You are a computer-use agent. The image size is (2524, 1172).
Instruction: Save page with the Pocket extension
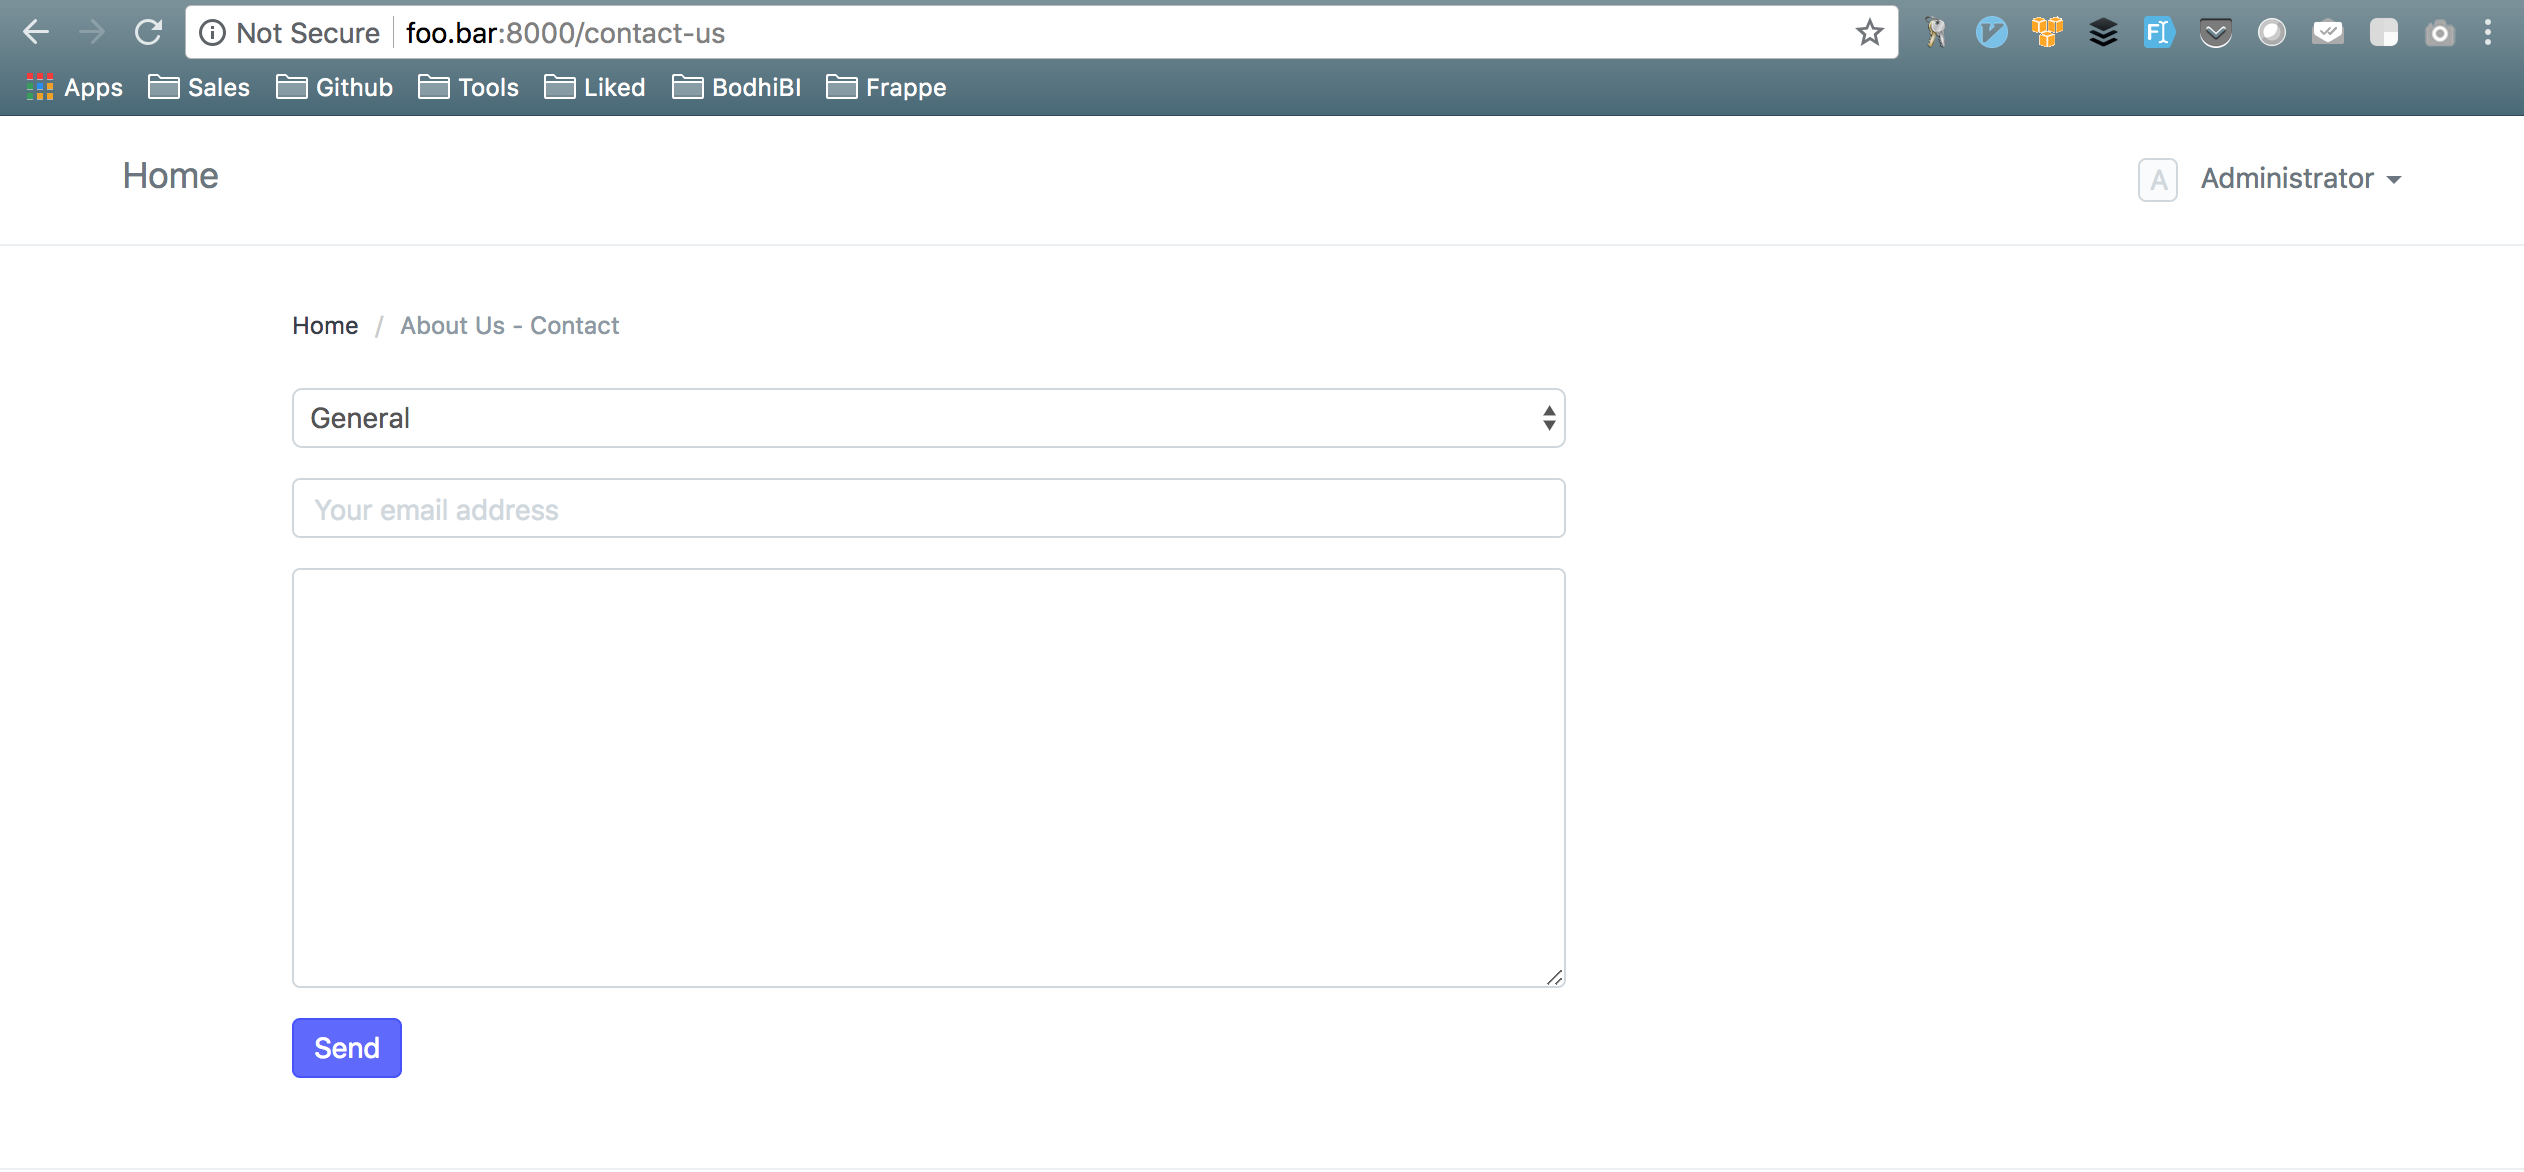[2215, 33]
